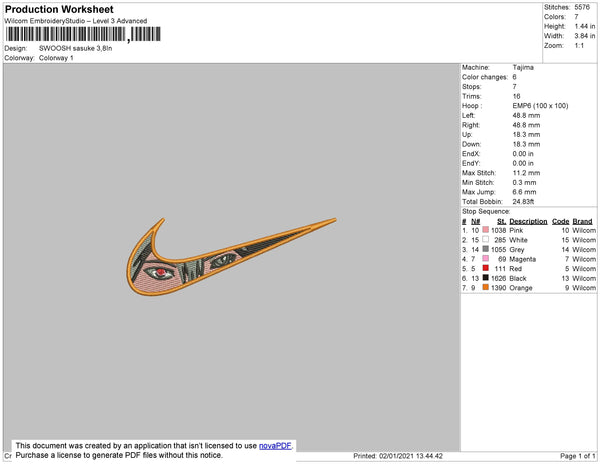Click the Orange thread color swatch
Viewport: 600px width, 464px height.
click(x=486, y=287)
